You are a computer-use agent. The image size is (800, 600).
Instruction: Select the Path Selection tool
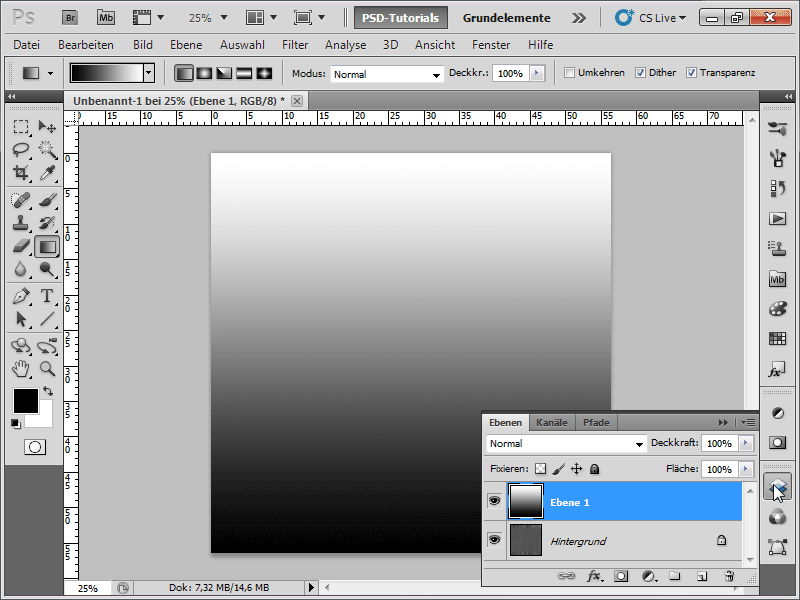click(21, 319)
